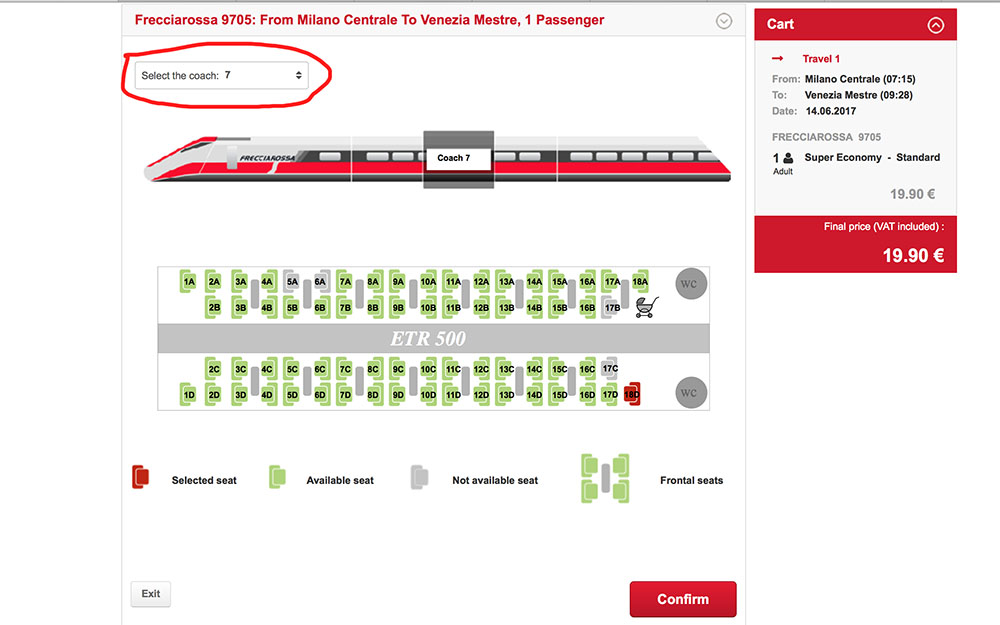This screenshot has width=1000, height=625.
Task: Choose seat 16A
Action: coord(587,281)
